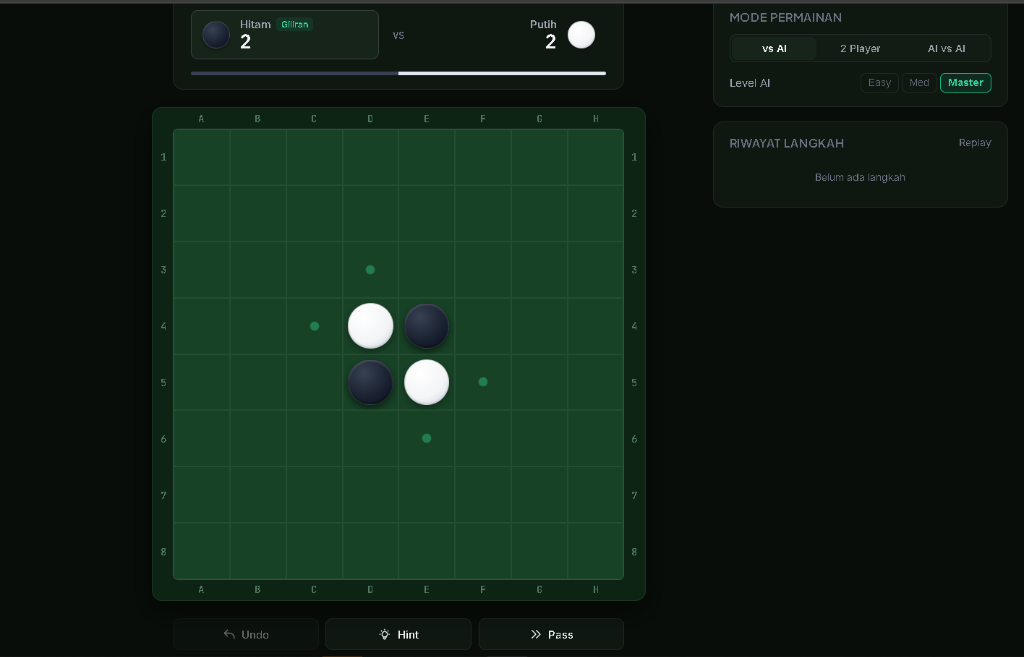Click the vs label between players
The width and height of the screenshot is (1024, 657).
(398, 35)
